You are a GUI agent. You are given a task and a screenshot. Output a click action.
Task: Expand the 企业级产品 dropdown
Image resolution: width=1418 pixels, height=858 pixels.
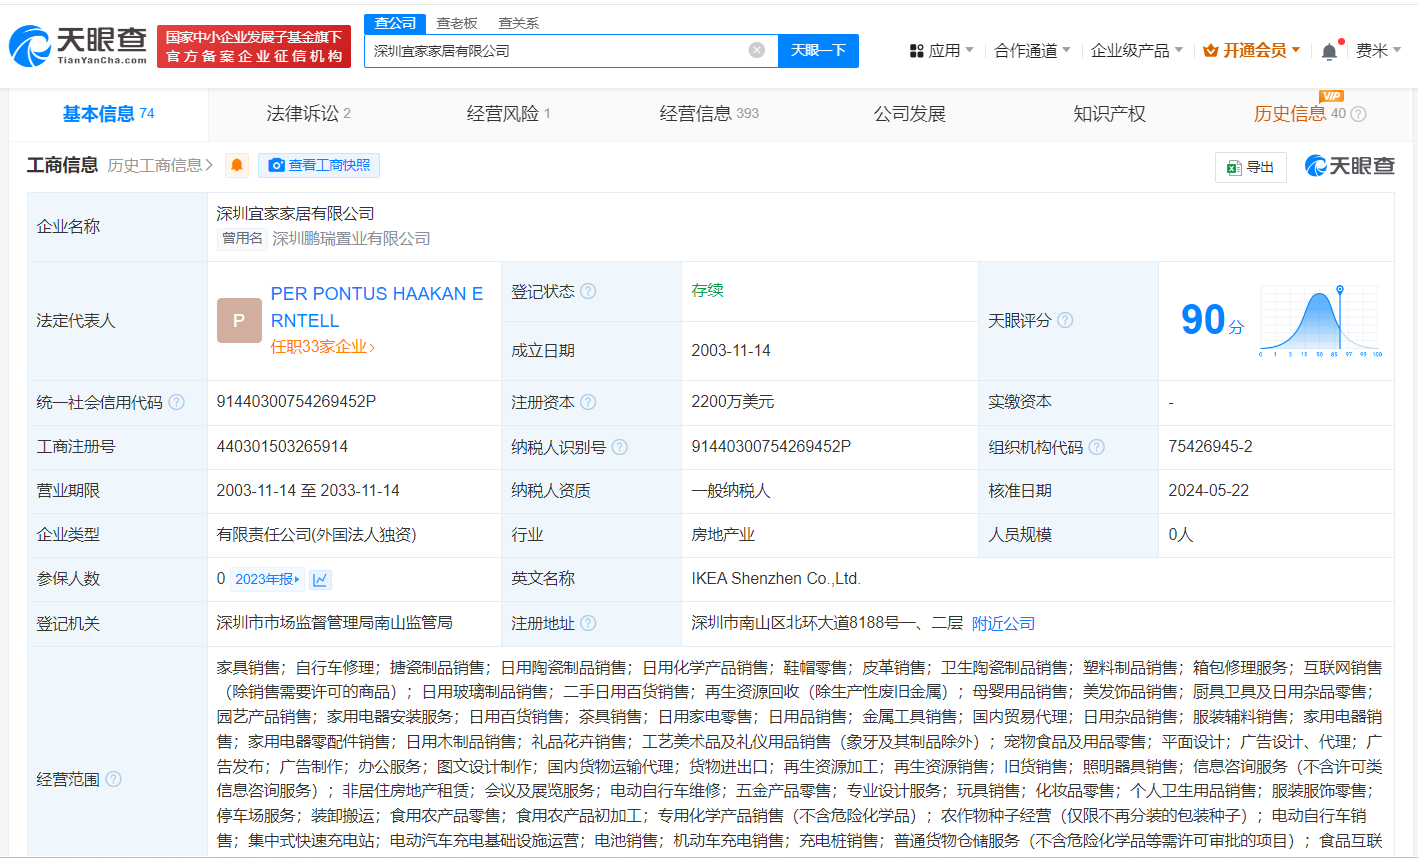click(x=1137, y=50)
